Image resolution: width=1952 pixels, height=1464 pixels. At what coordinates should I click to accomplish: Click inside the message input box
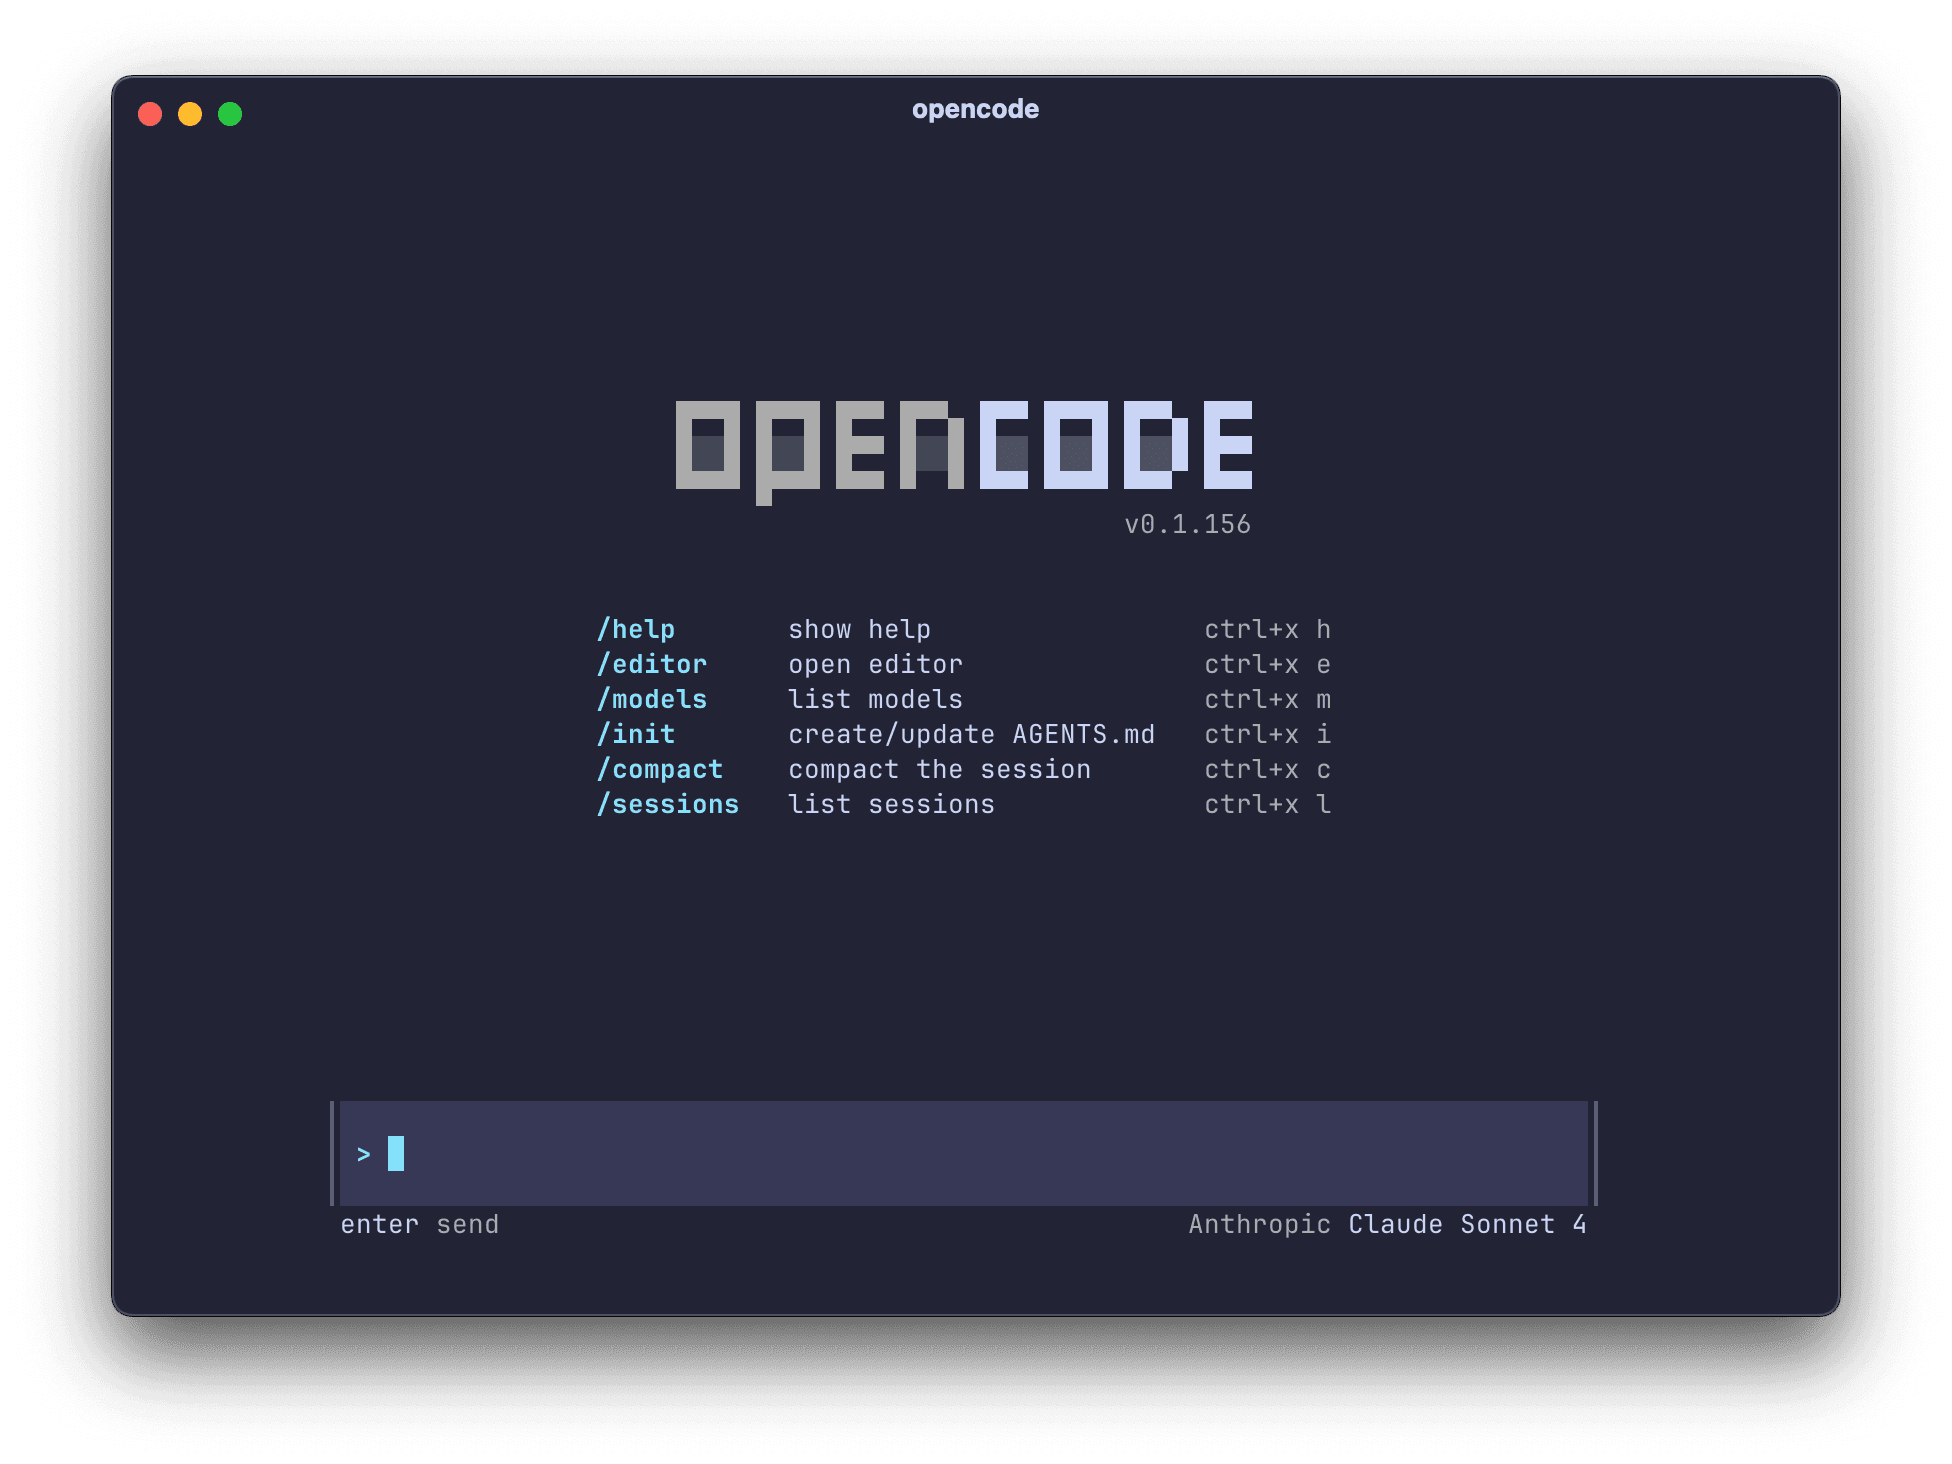pyautogui.click(x=960, y=1153)
